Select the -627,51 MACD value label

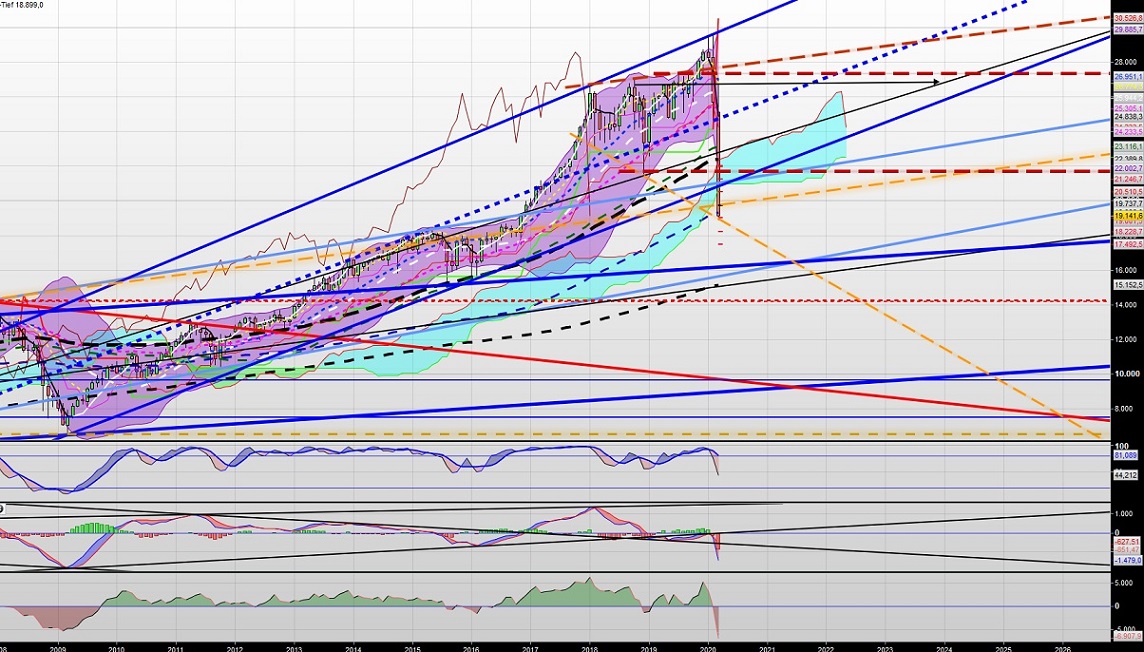pos(1127,543)
